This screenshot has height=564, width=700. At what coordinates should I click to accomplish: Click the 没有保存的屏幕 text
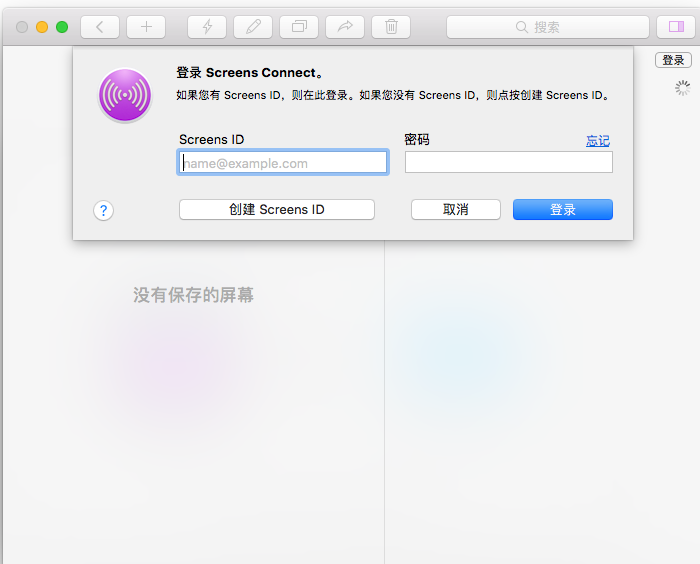(x=193, y=295)
